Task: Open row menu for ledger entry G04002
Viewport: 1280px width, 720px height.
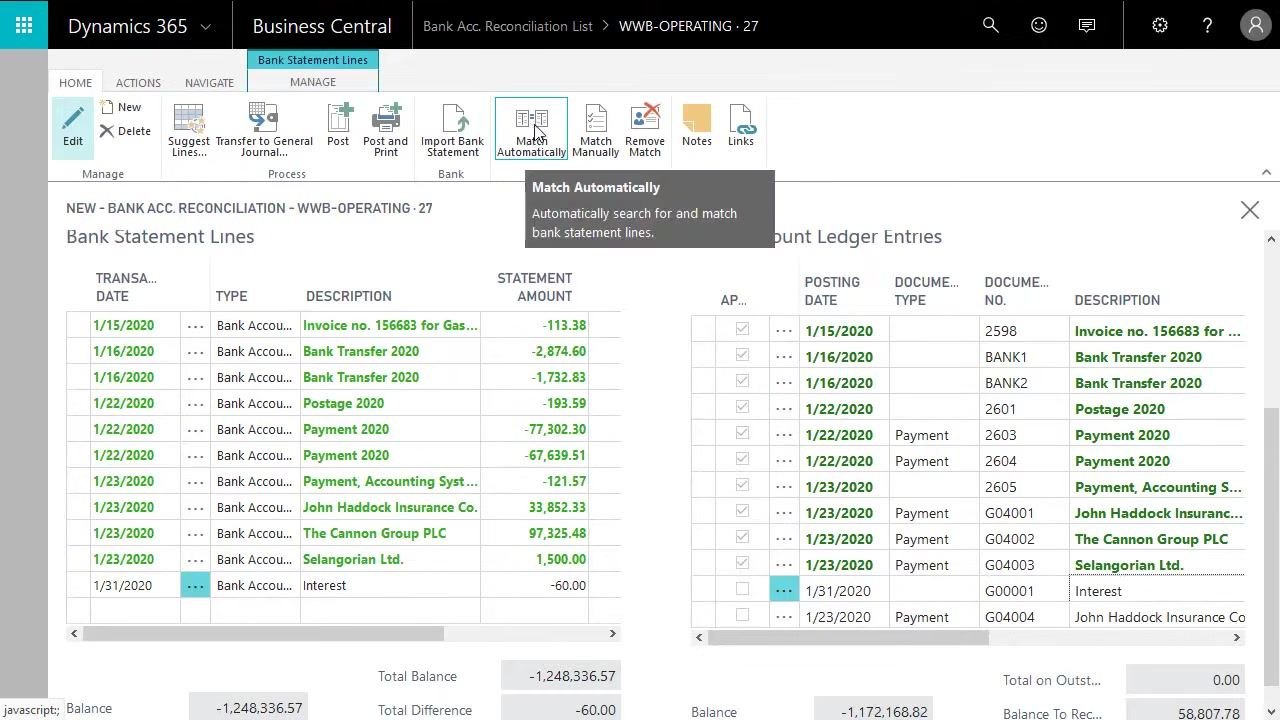Action: click(x=783, y=539)
